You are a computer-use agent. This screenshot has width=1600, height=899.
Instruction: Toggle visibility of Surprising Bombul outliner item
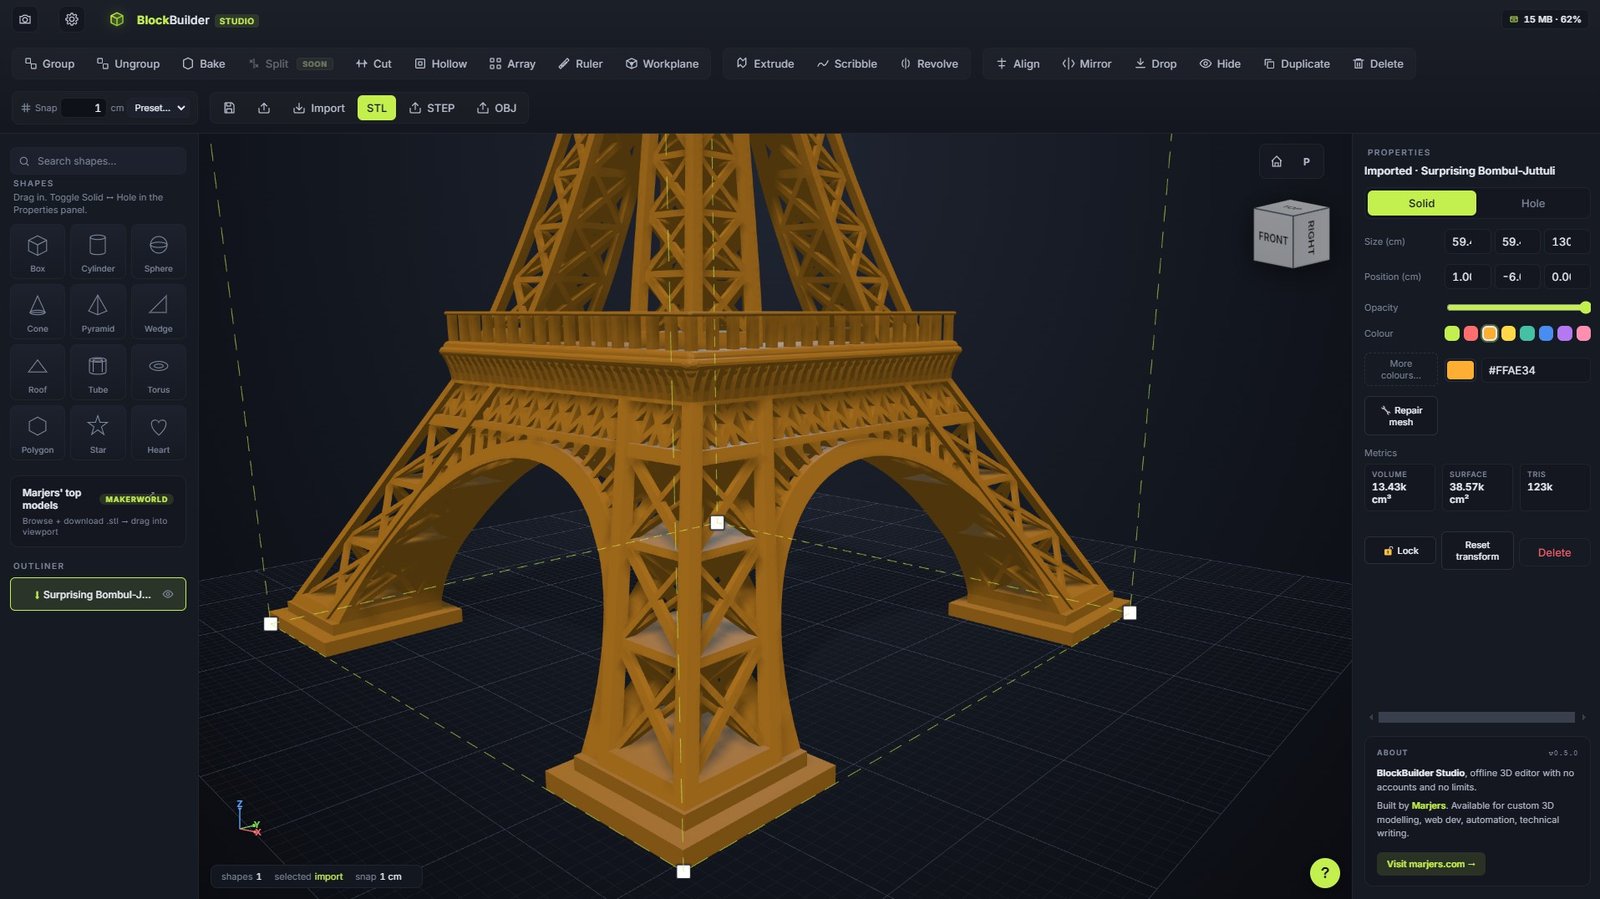coord(168,594)
